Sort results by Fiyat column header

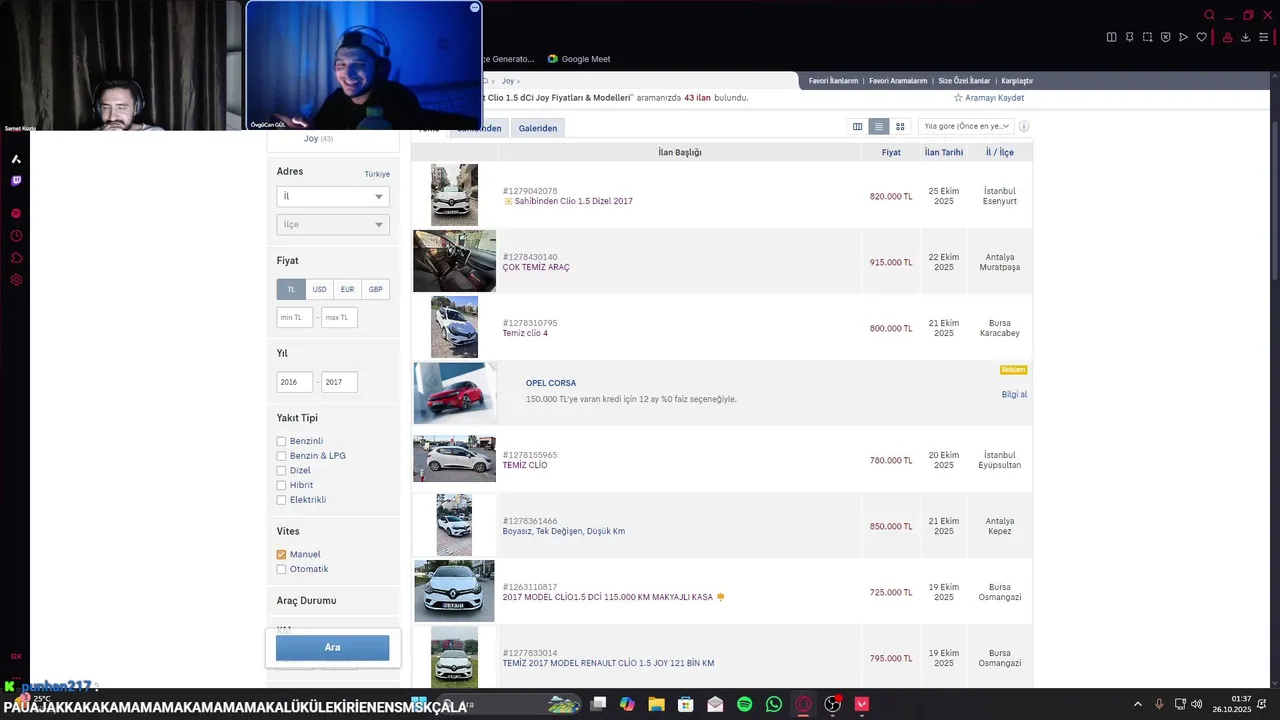click(891, 152)
